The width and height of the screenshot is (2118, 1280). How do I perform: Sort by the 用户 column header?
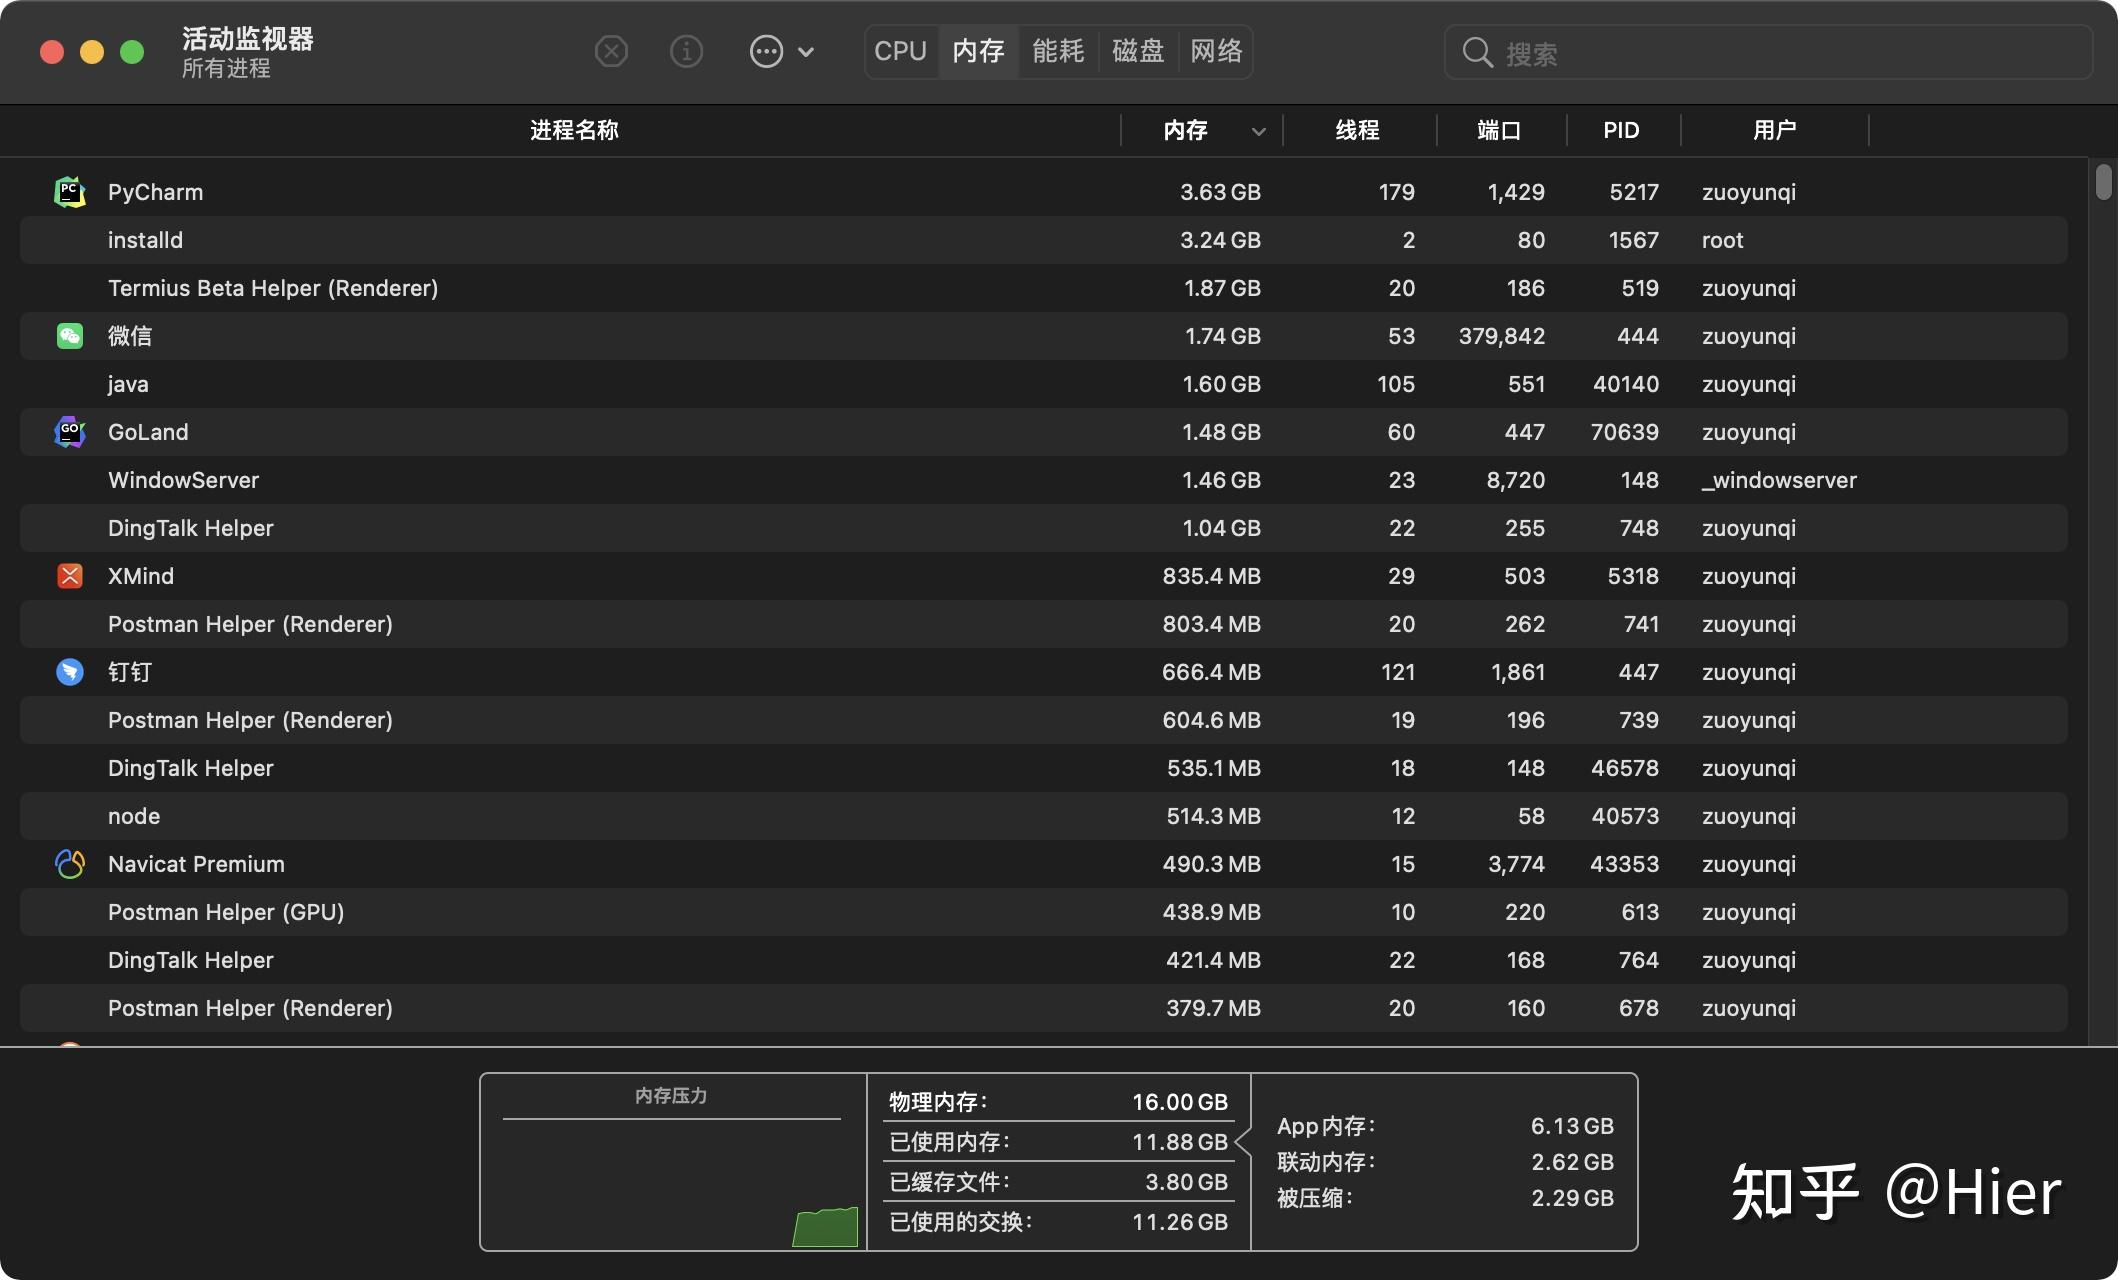point(1775,130)
